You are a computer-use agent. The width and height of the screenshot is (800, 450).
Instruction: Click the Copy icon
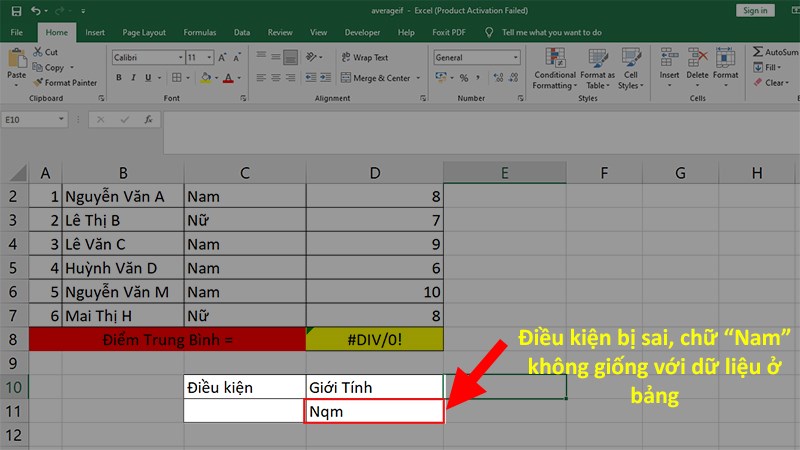coord(38,67)
